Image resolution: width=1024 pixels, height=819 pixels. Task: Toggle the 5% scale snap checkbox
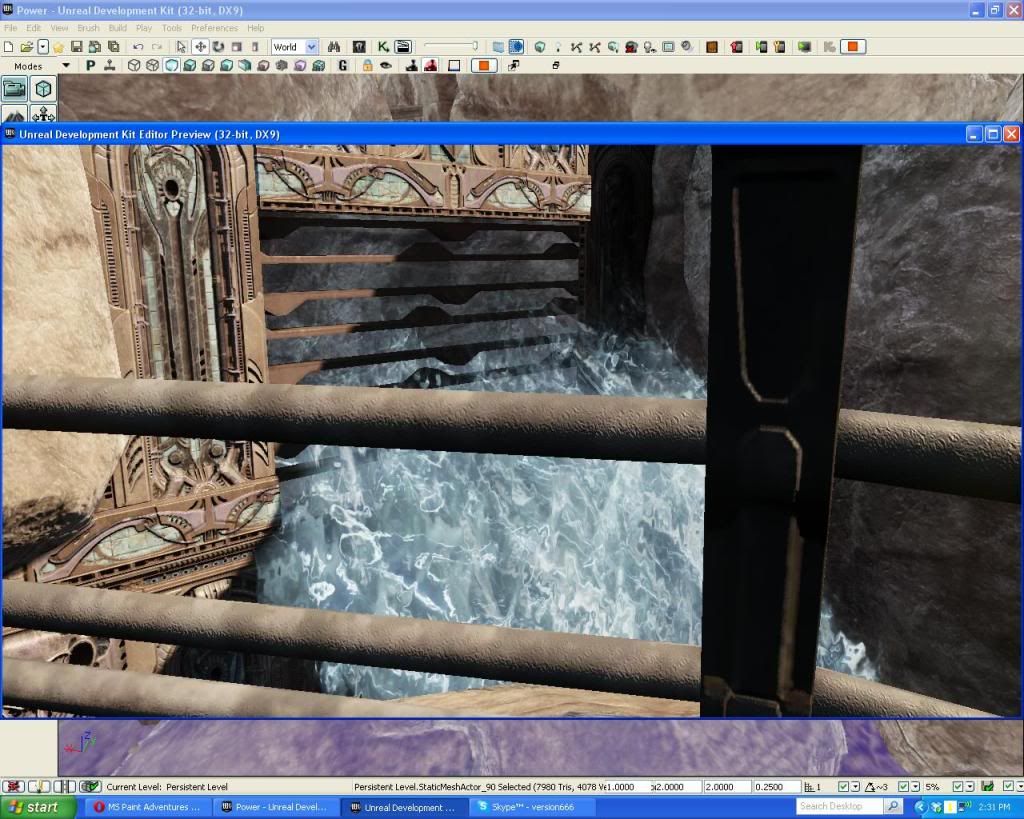[958, 787]
